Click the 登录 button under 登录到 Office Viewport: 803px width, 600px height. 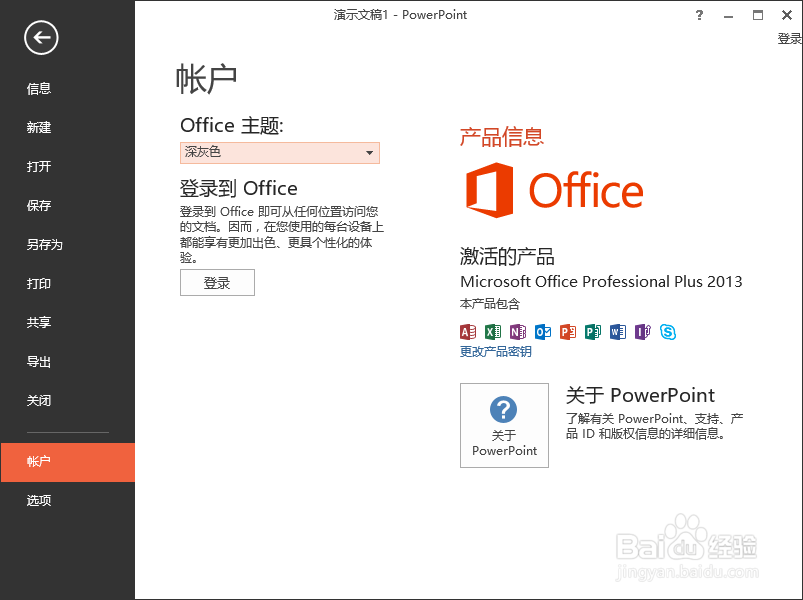click(x=217, y=283)
